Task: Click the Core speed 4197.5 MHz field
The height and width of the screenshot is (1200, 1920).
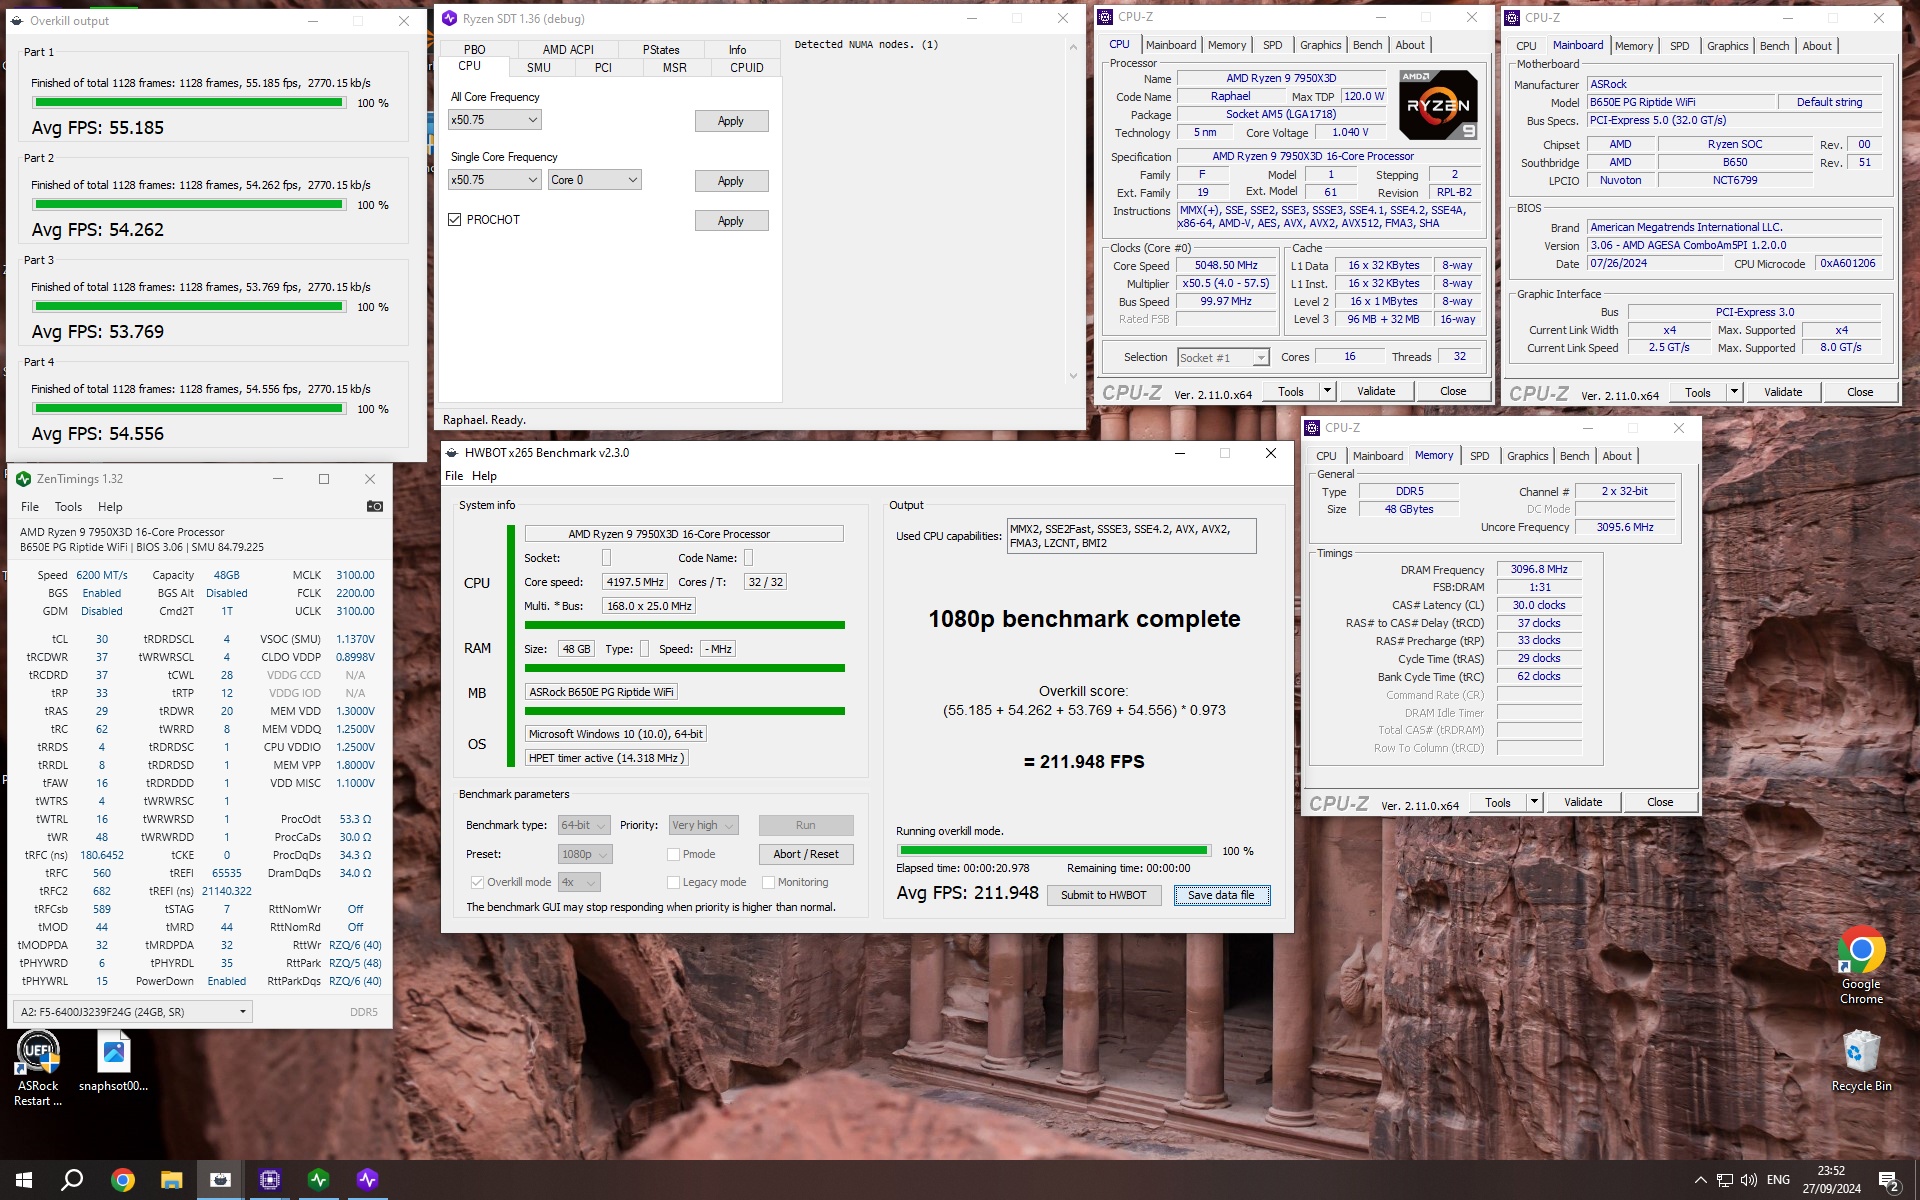Action: 634,582
